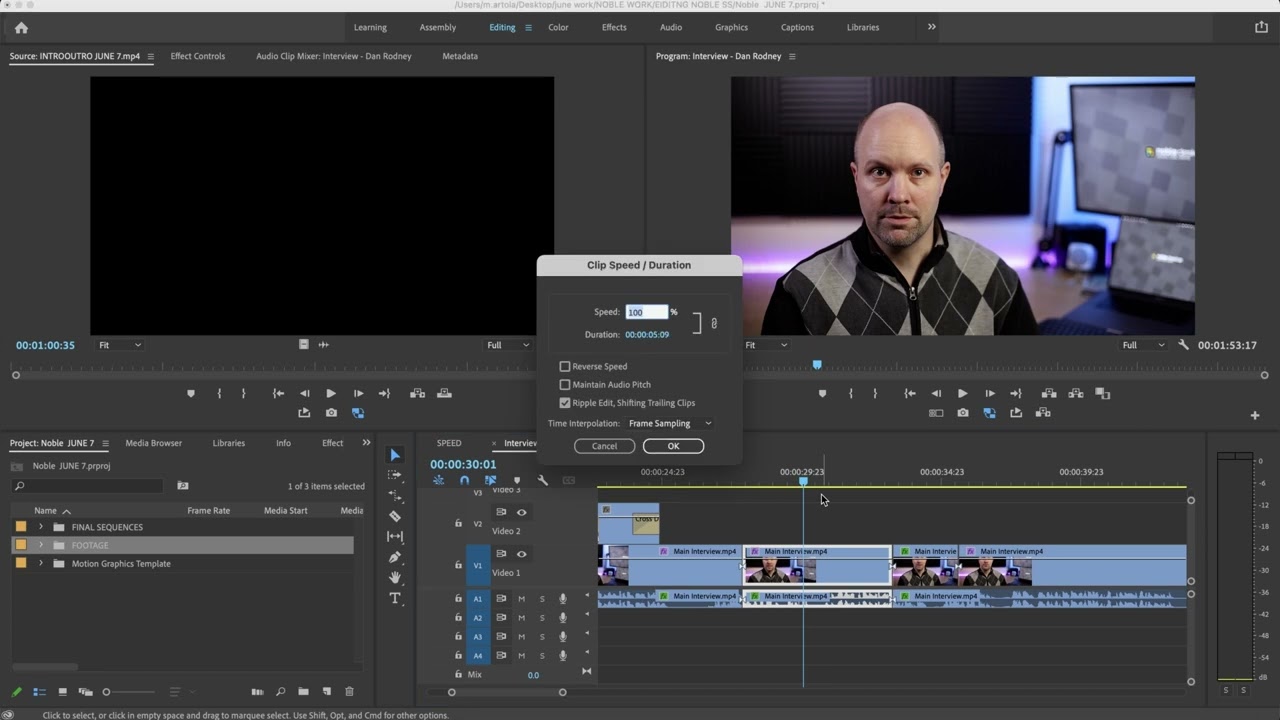Play the Source monitor
Image resolution: width=1280 pixels, height=720 pixels.
tap(331, 393)
